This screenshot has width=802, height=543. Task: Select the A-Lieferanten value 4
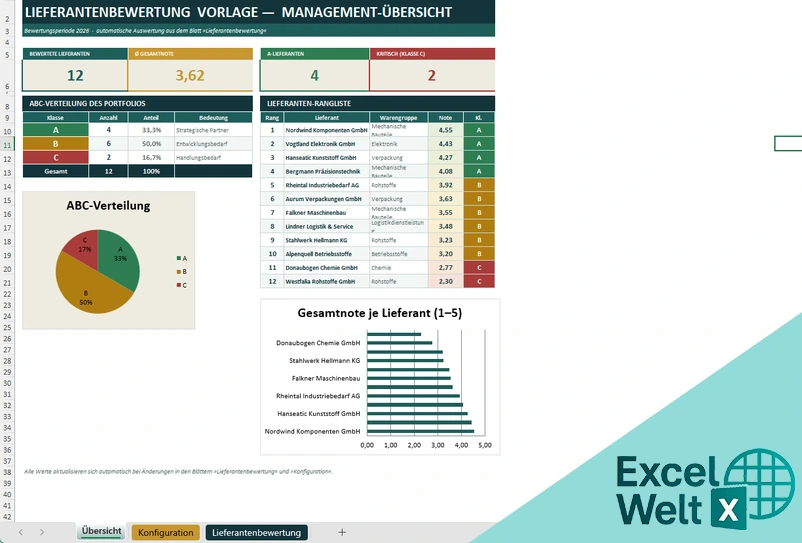click(x=315, y=76)
